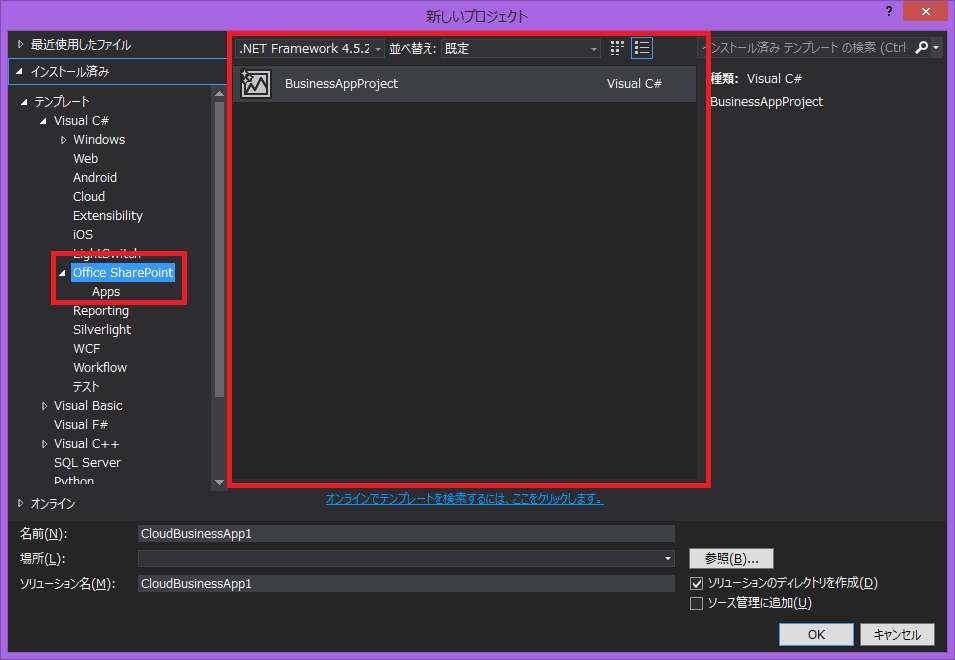Select the Silverlight template category
This screenshot has width=955, height=660.
[102, 329]
